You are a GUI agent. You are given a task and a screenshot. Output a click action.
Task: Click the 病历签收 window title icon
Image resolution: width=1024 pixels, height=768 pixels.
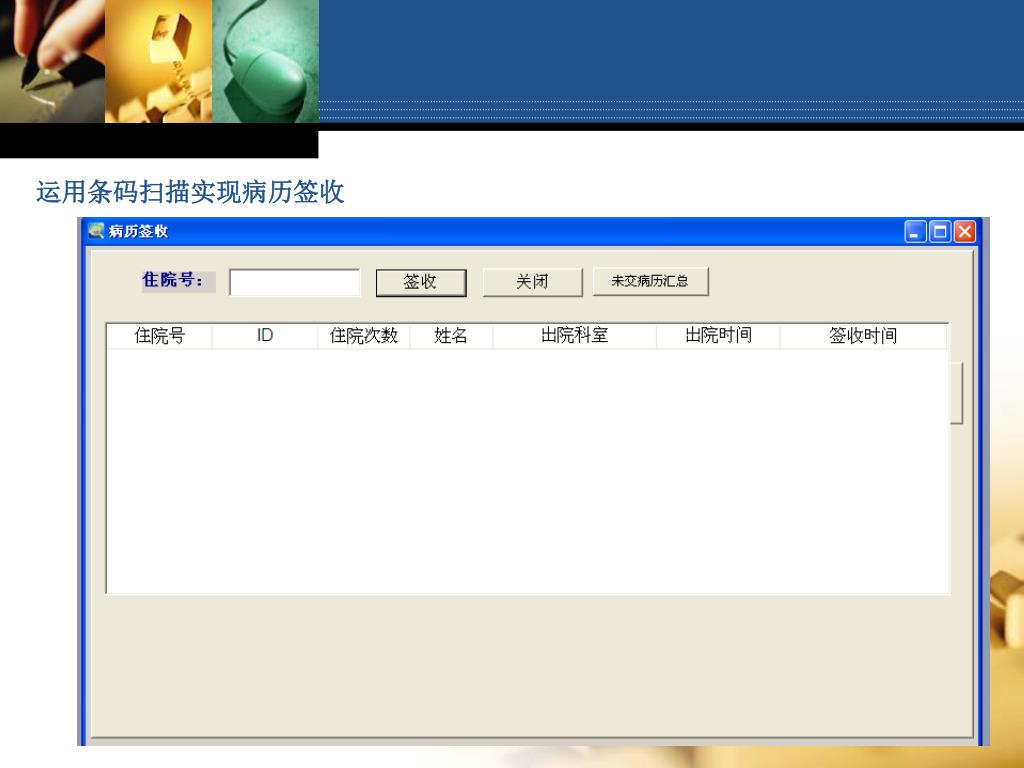point(96,231)
